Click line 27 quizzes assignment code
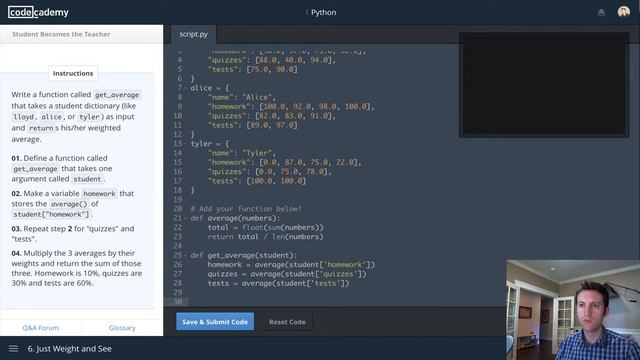The width and height of the screenshot is (640, 360). click(x=287, y=274)
